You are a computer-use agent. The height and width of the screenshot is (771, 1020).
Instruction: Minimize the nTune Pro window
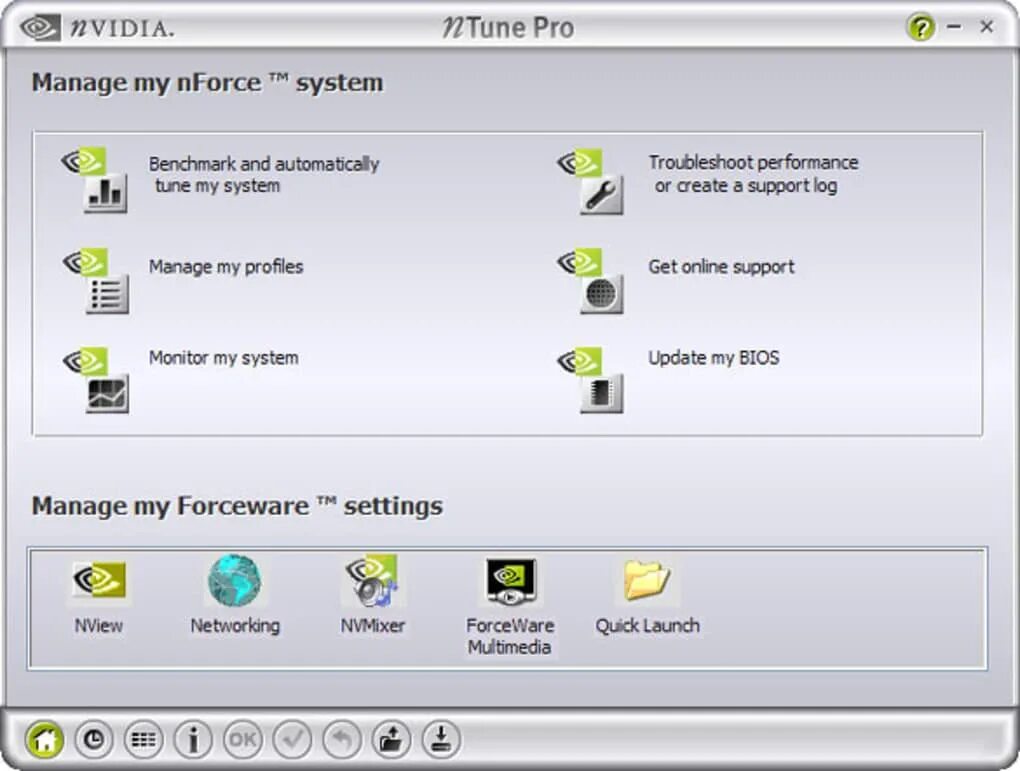tap(954, 27)
